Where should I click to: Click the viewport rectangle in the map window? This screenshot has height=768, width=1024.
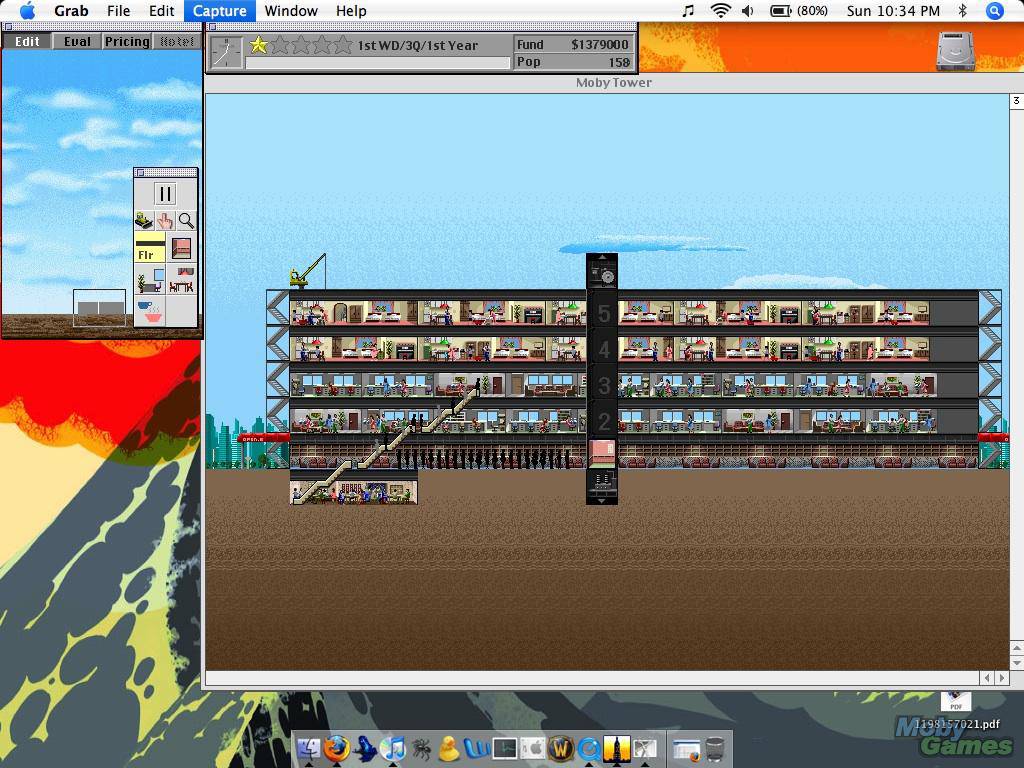[x=99, y=307]
